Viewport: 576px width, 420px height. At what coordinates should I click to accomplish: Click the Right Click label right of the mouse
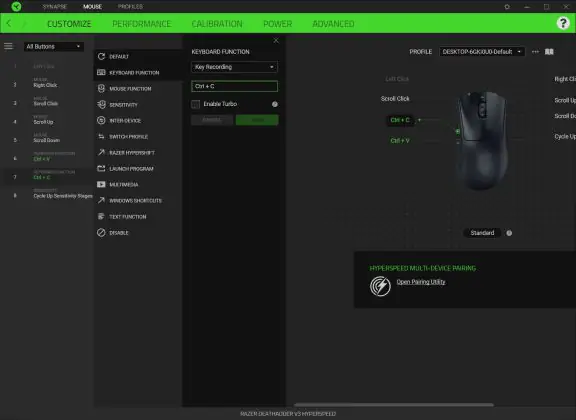[x=565, y=79]
